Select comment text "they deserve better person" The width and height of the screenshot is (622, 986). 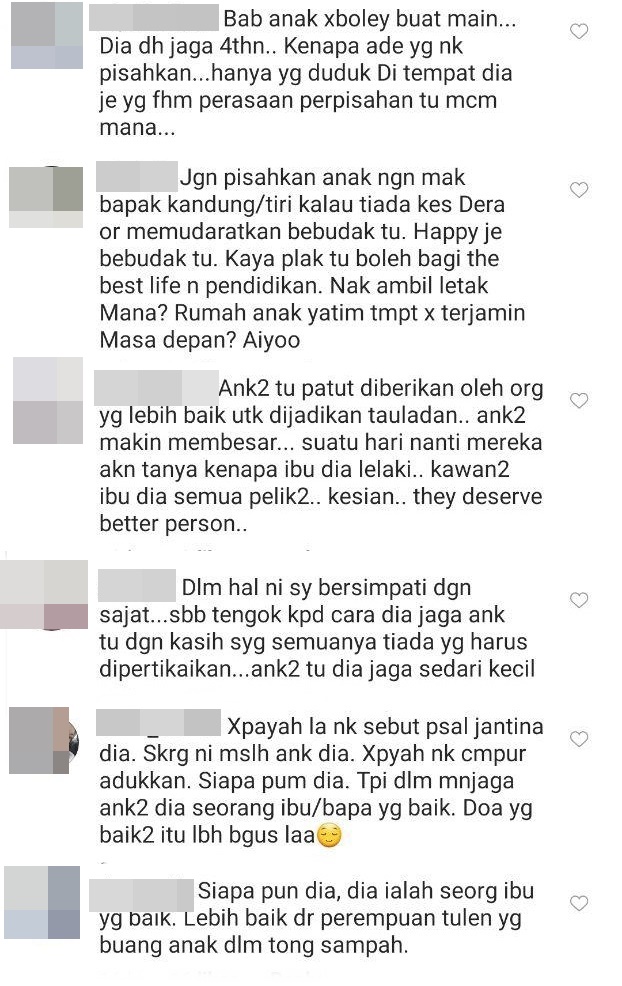321,510
